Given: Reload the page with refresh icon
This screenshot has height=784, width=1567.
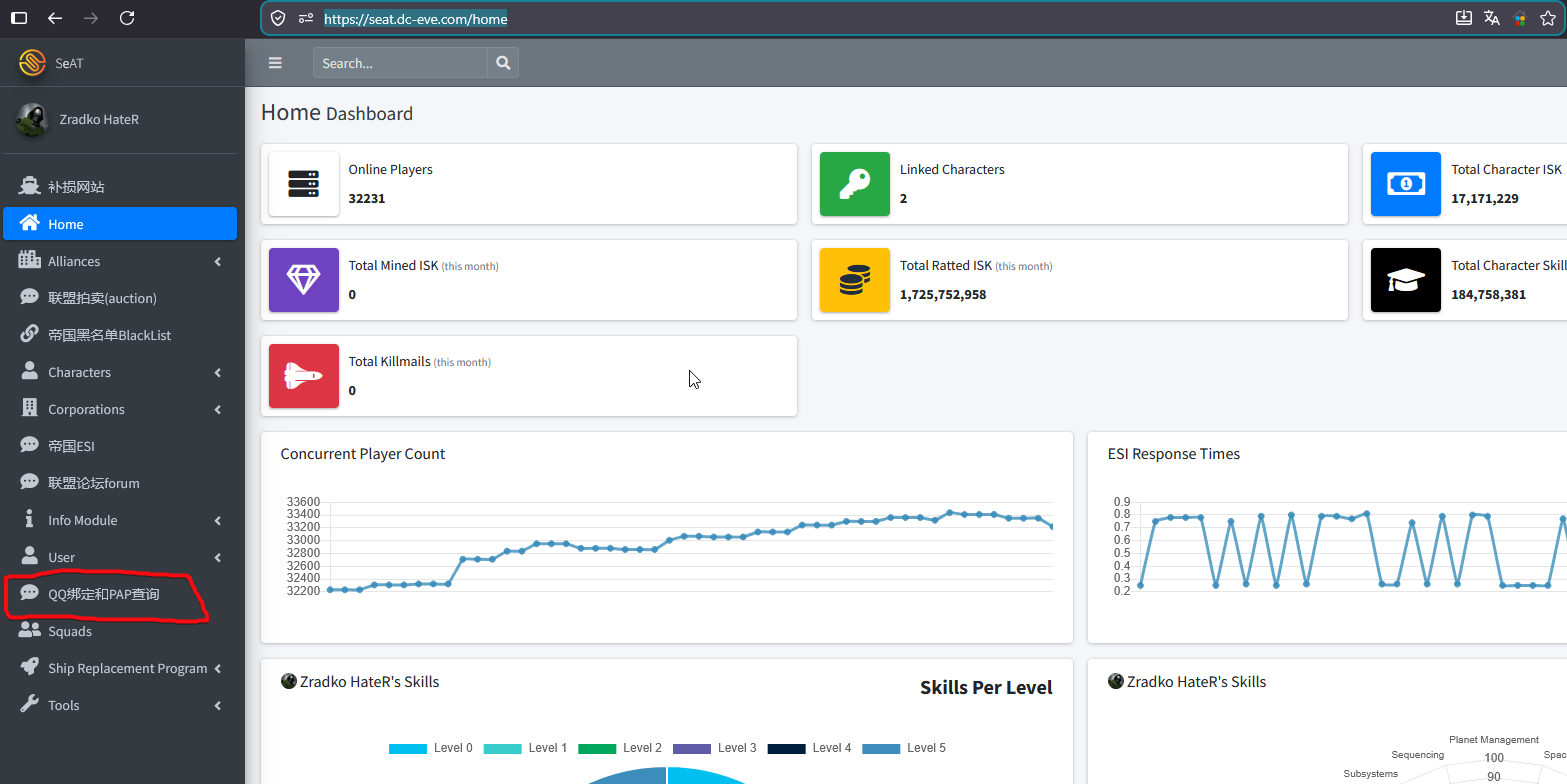Looking at the screenshot, I should click(127, 18).
